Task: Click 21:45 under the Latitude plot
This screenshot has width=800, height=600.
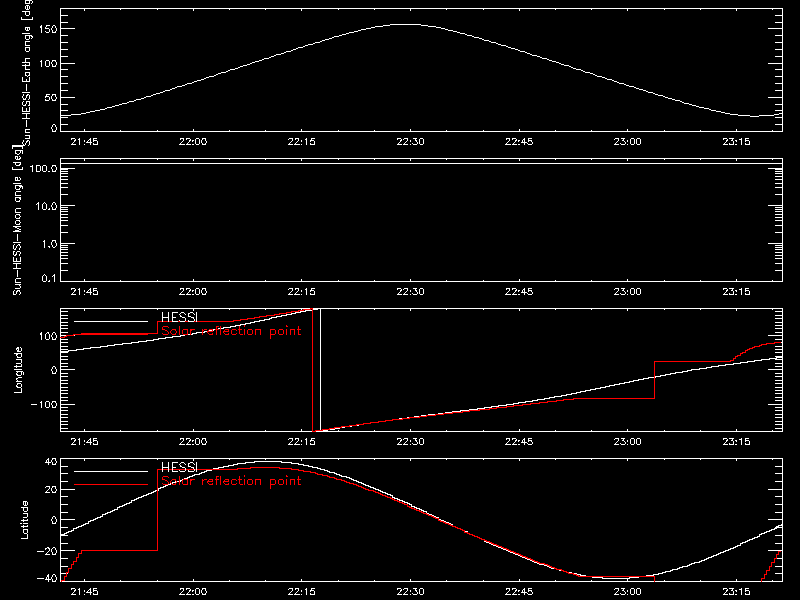Action: coord(84,592)
